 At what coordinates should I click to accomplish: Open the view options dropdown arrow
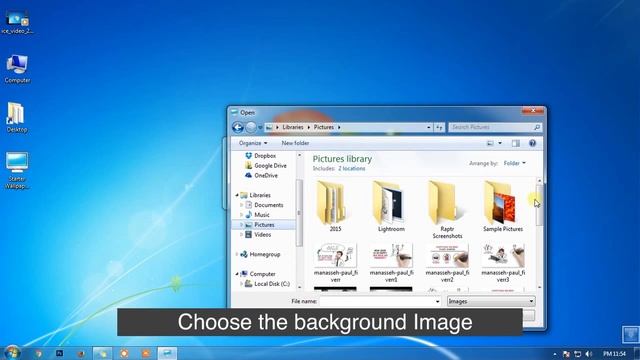[500, 143]
